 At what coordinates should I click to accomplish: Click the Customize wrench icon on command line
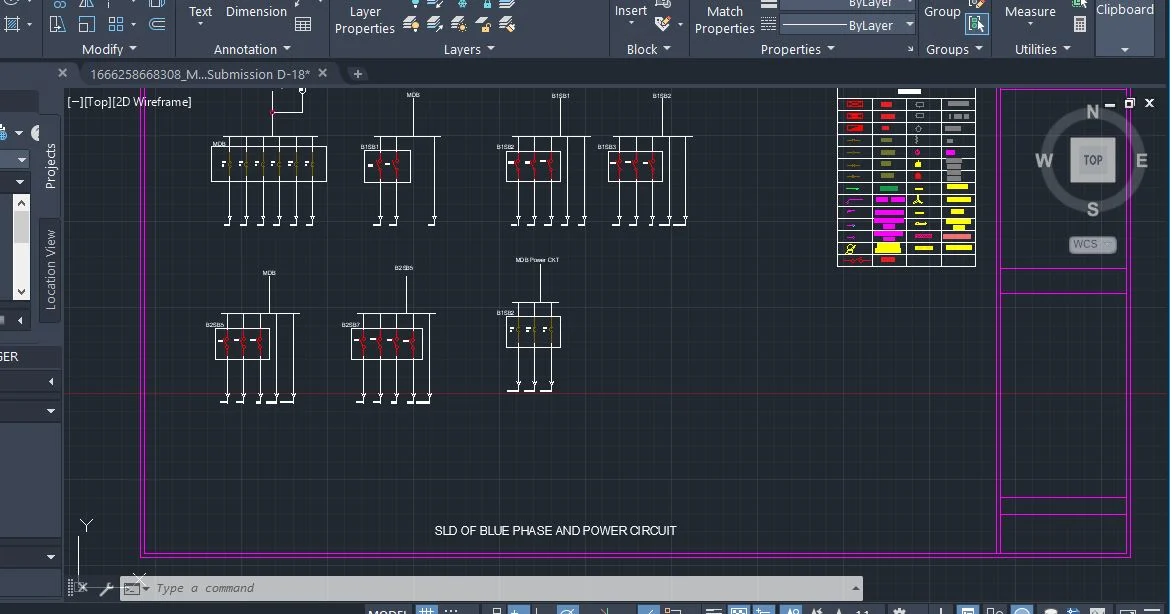[105, 589]
